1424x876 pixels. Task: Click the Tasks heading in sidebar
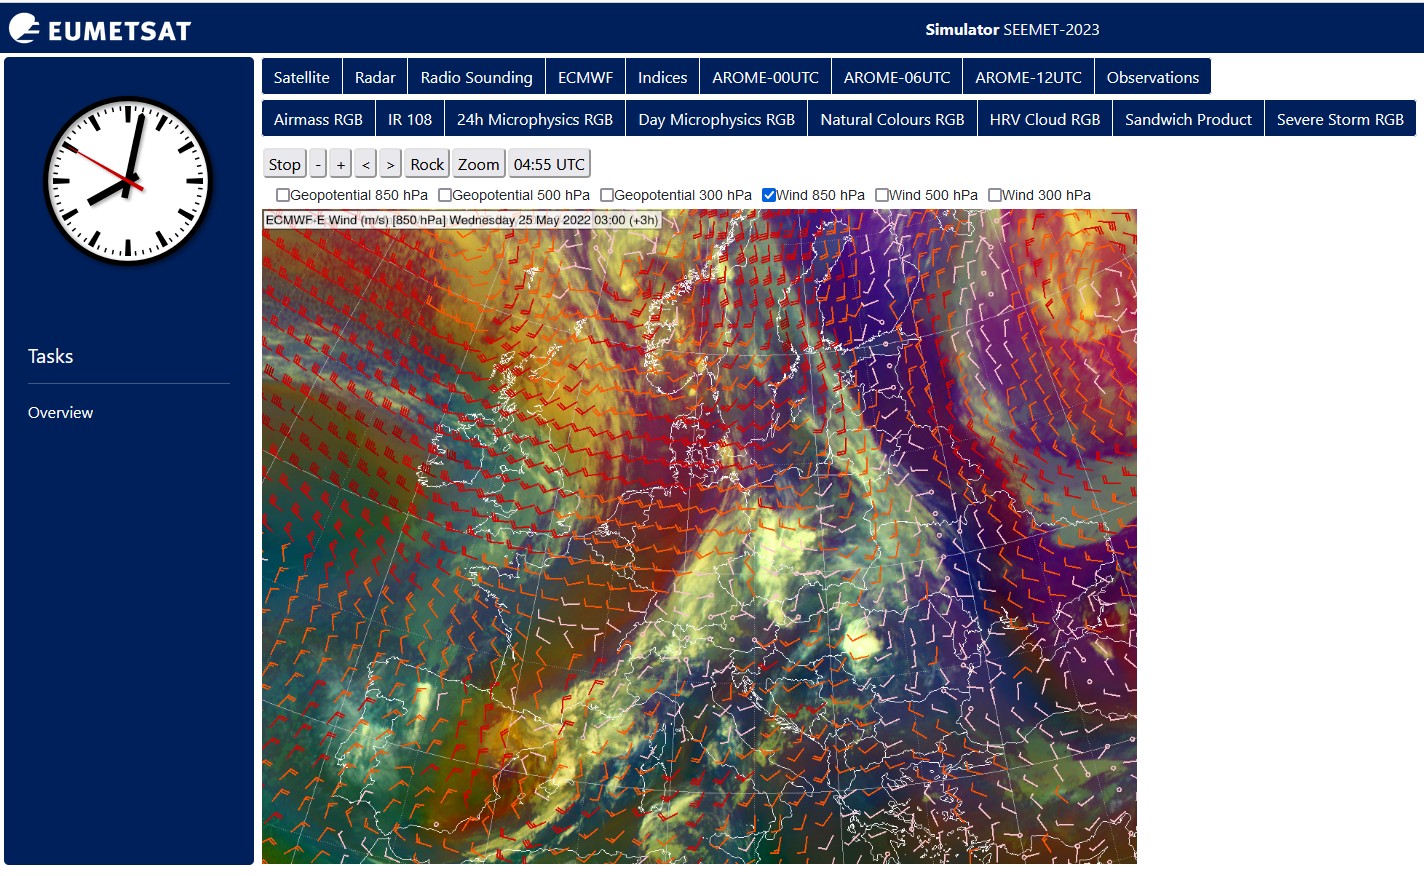pos(50,356)
